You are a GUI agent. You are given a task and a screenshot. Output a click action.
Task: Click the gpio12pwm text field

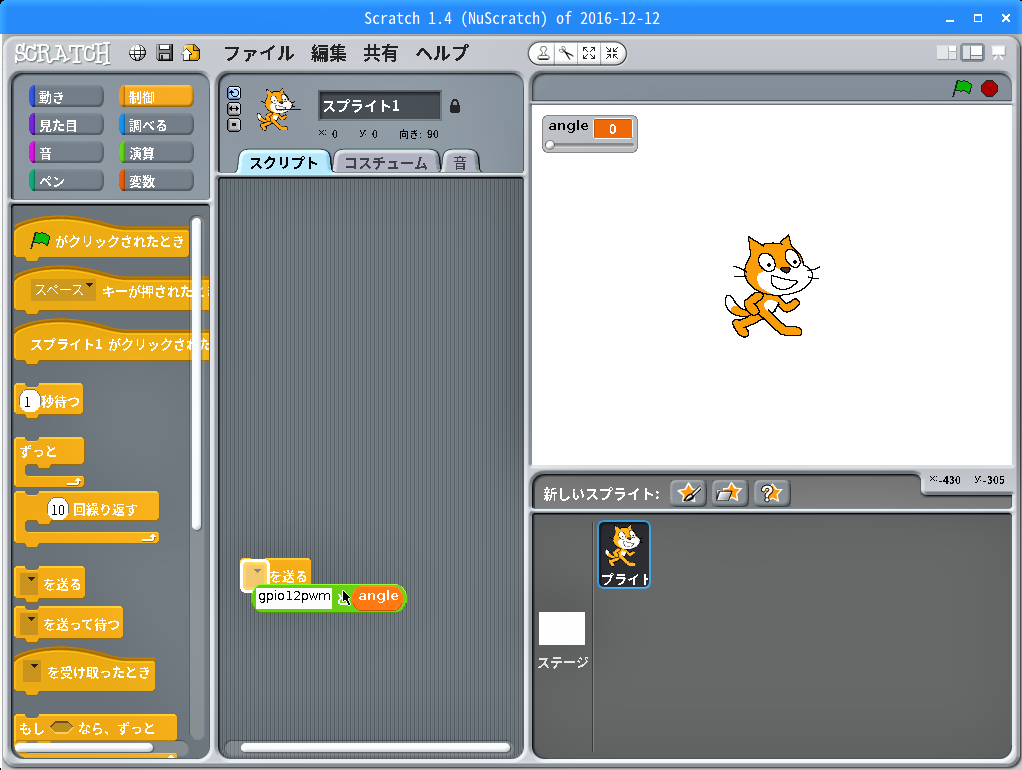[x=294, y=597]
